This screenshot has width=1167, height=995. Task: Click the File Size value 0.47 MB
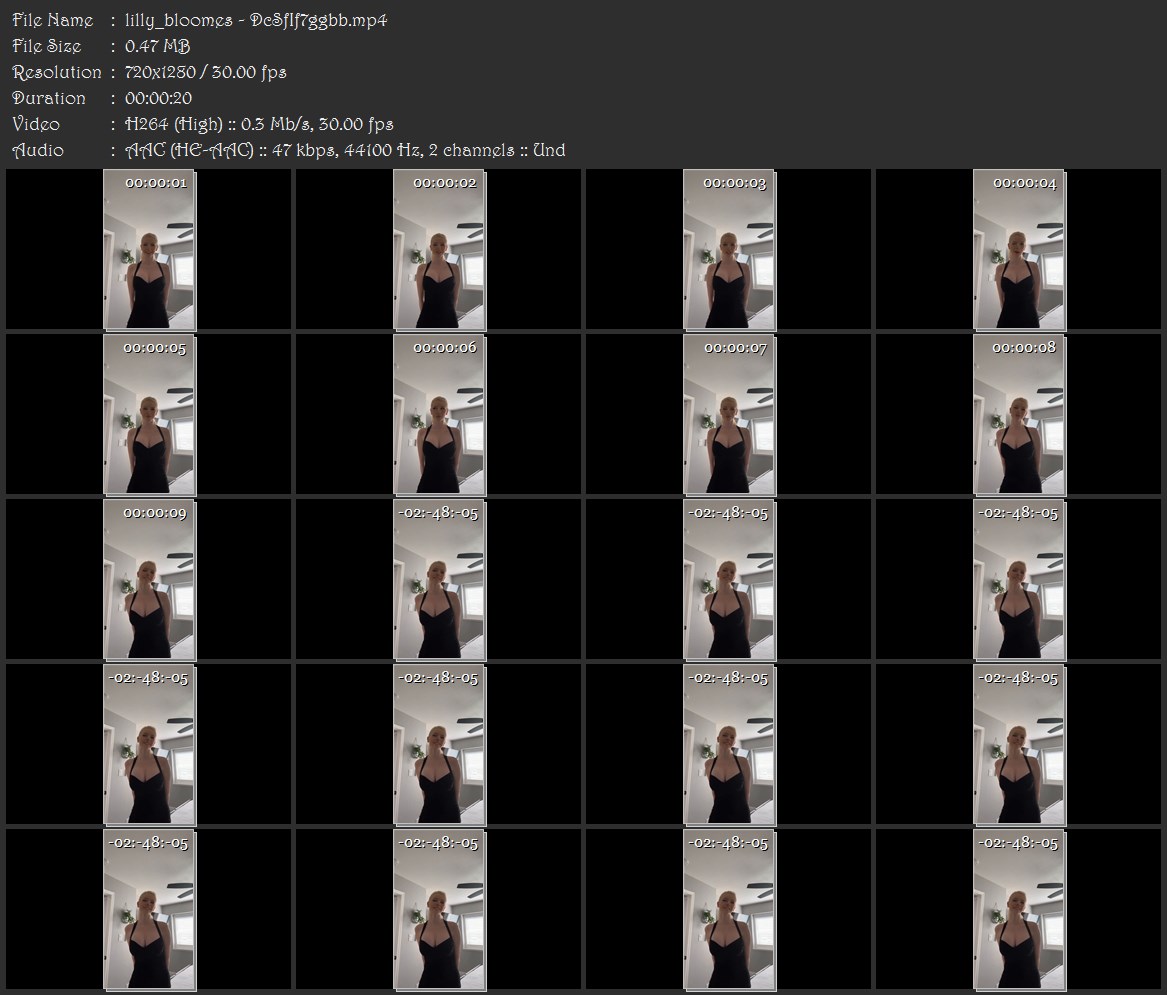click(158, 46)
